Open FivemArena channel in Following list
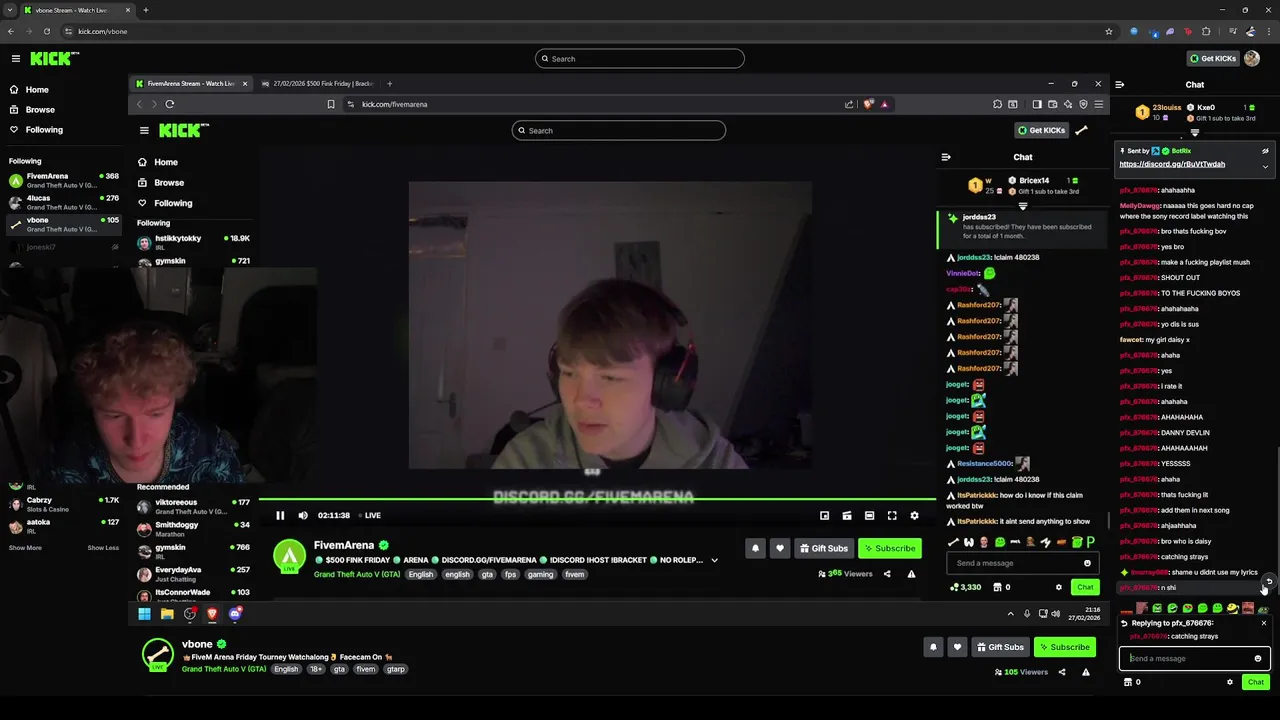Screen dimensions: 1280x720 click(x=63, y=180)
